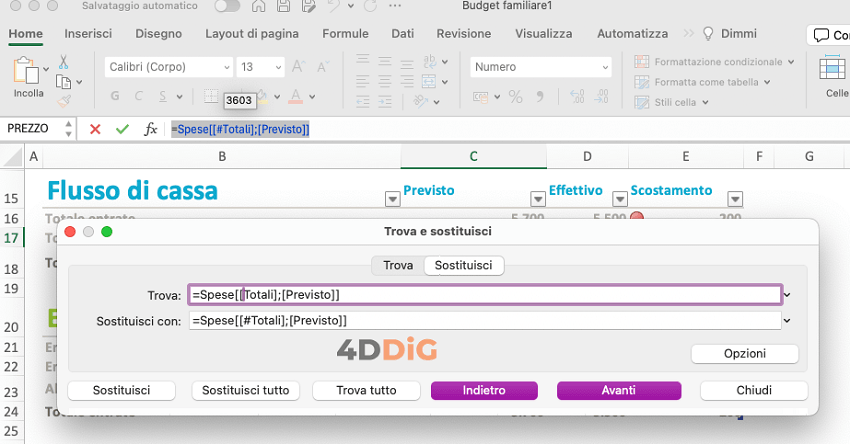Click the merge and center icon
The width and height of the screenshot is (850, 444).
click(x=429, y=81)
